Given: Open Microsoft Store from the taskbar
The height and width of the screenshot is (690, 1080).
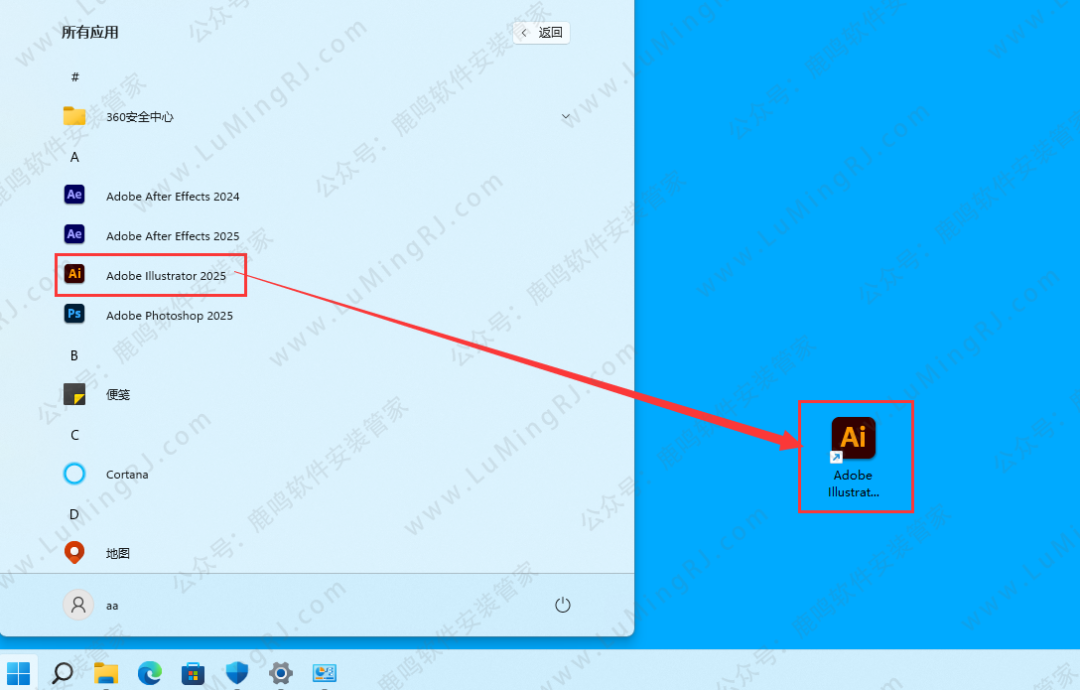Looking at the screenshot, I should click(x=193, y=673).
